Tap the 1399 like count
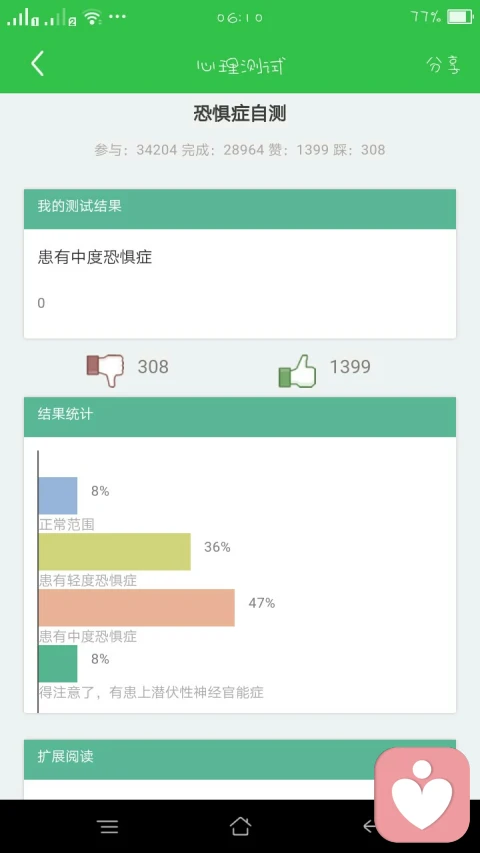The width and height of the screenshot is (480, 853). coord(350,367)
